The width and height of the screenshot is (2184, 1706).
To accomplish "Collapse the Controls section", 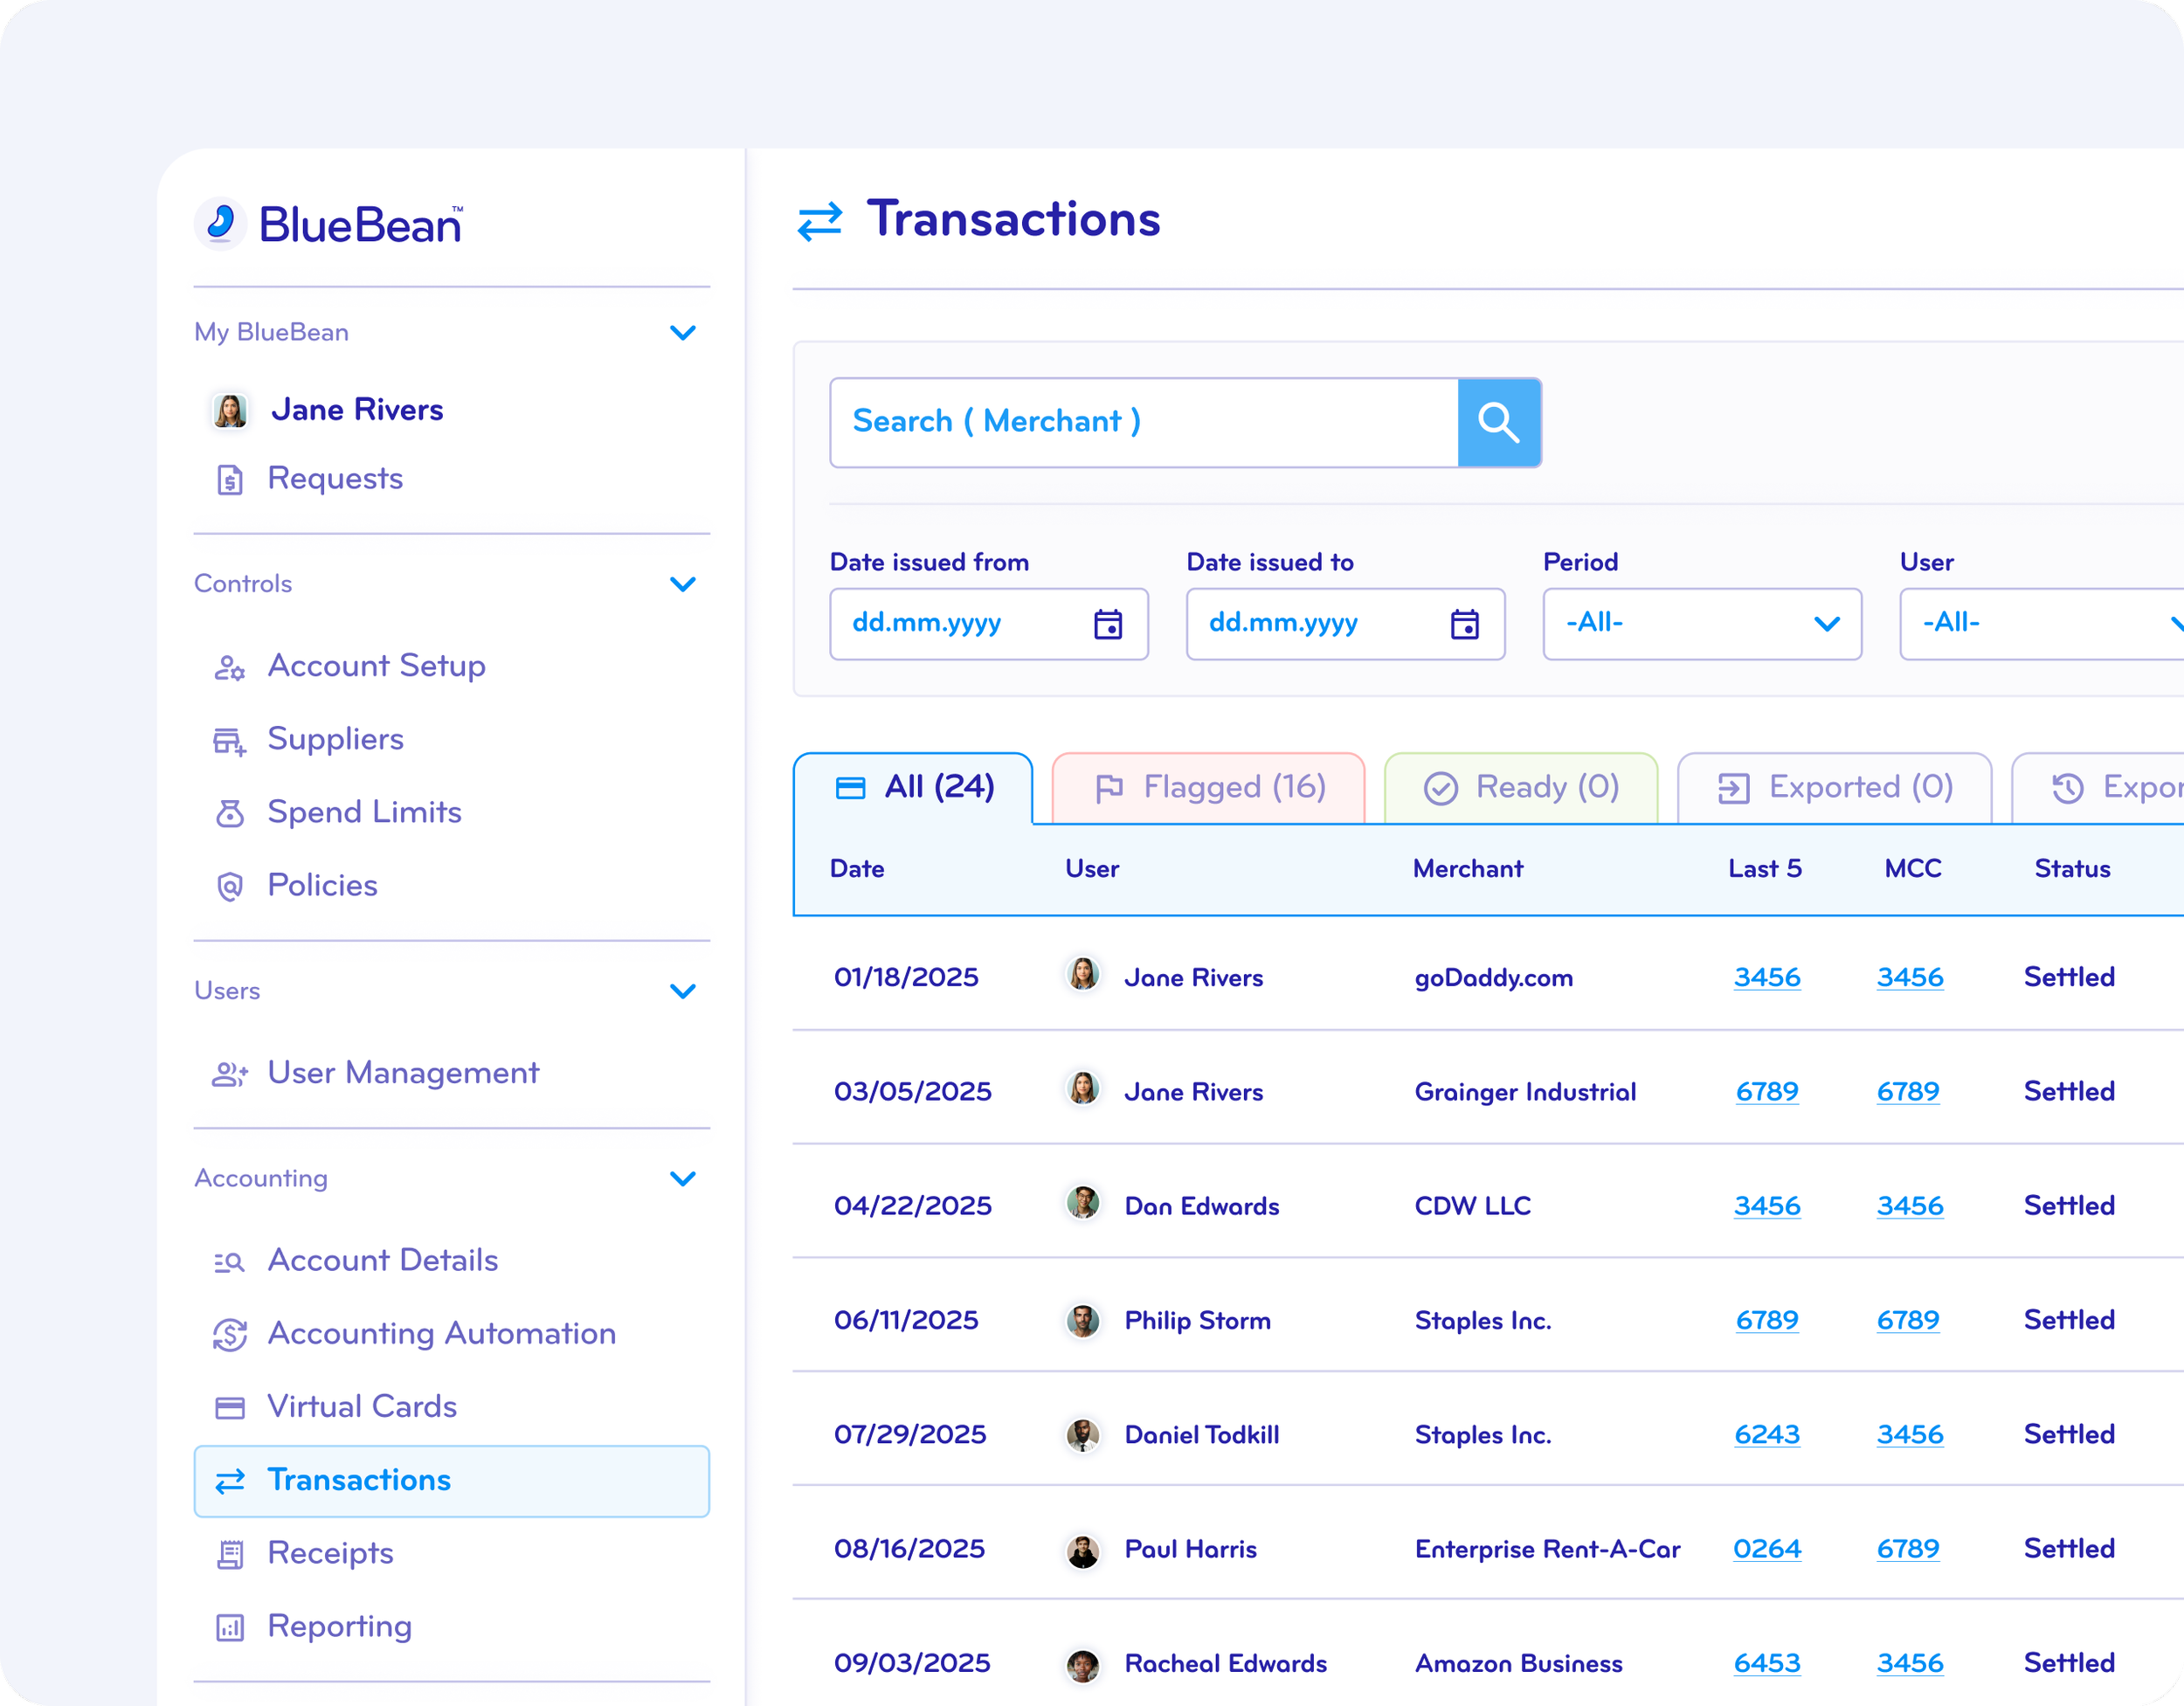I will [684, 584].
